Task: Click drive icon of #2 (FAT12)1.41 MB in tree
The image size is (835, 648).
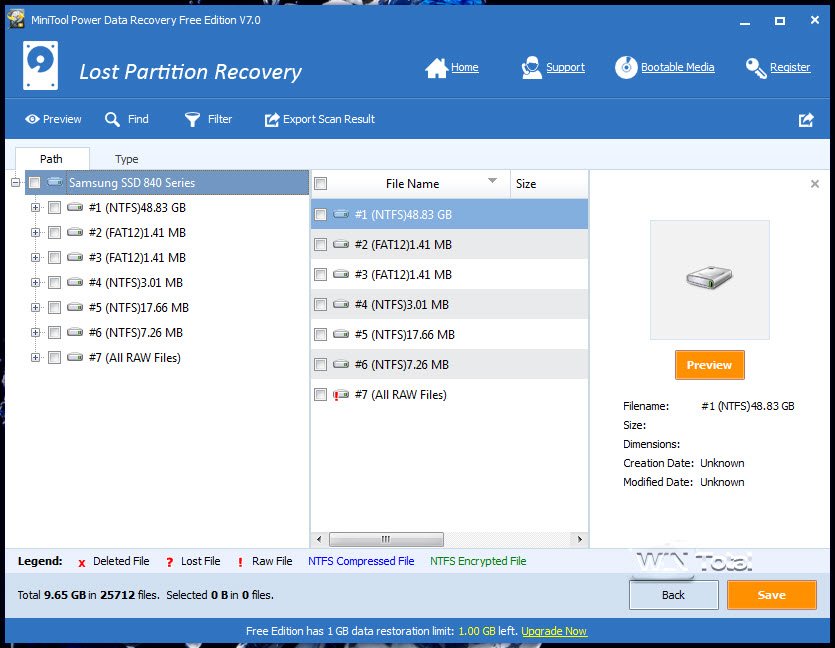Action: 75,232
